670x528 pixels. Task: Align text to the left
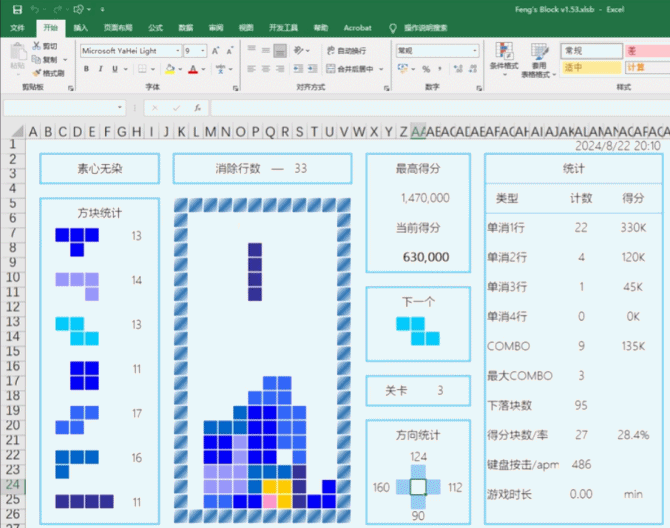pyautogui.click(x=252, y=69)
